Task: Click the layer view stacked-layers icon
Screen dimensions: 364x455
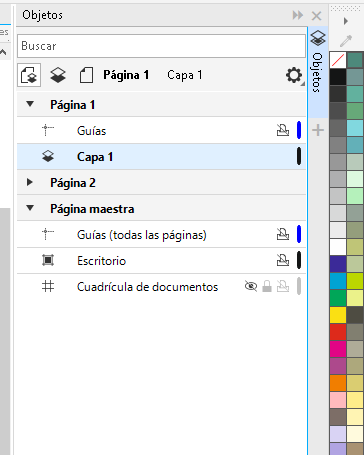Action: [x=58, y=75]
